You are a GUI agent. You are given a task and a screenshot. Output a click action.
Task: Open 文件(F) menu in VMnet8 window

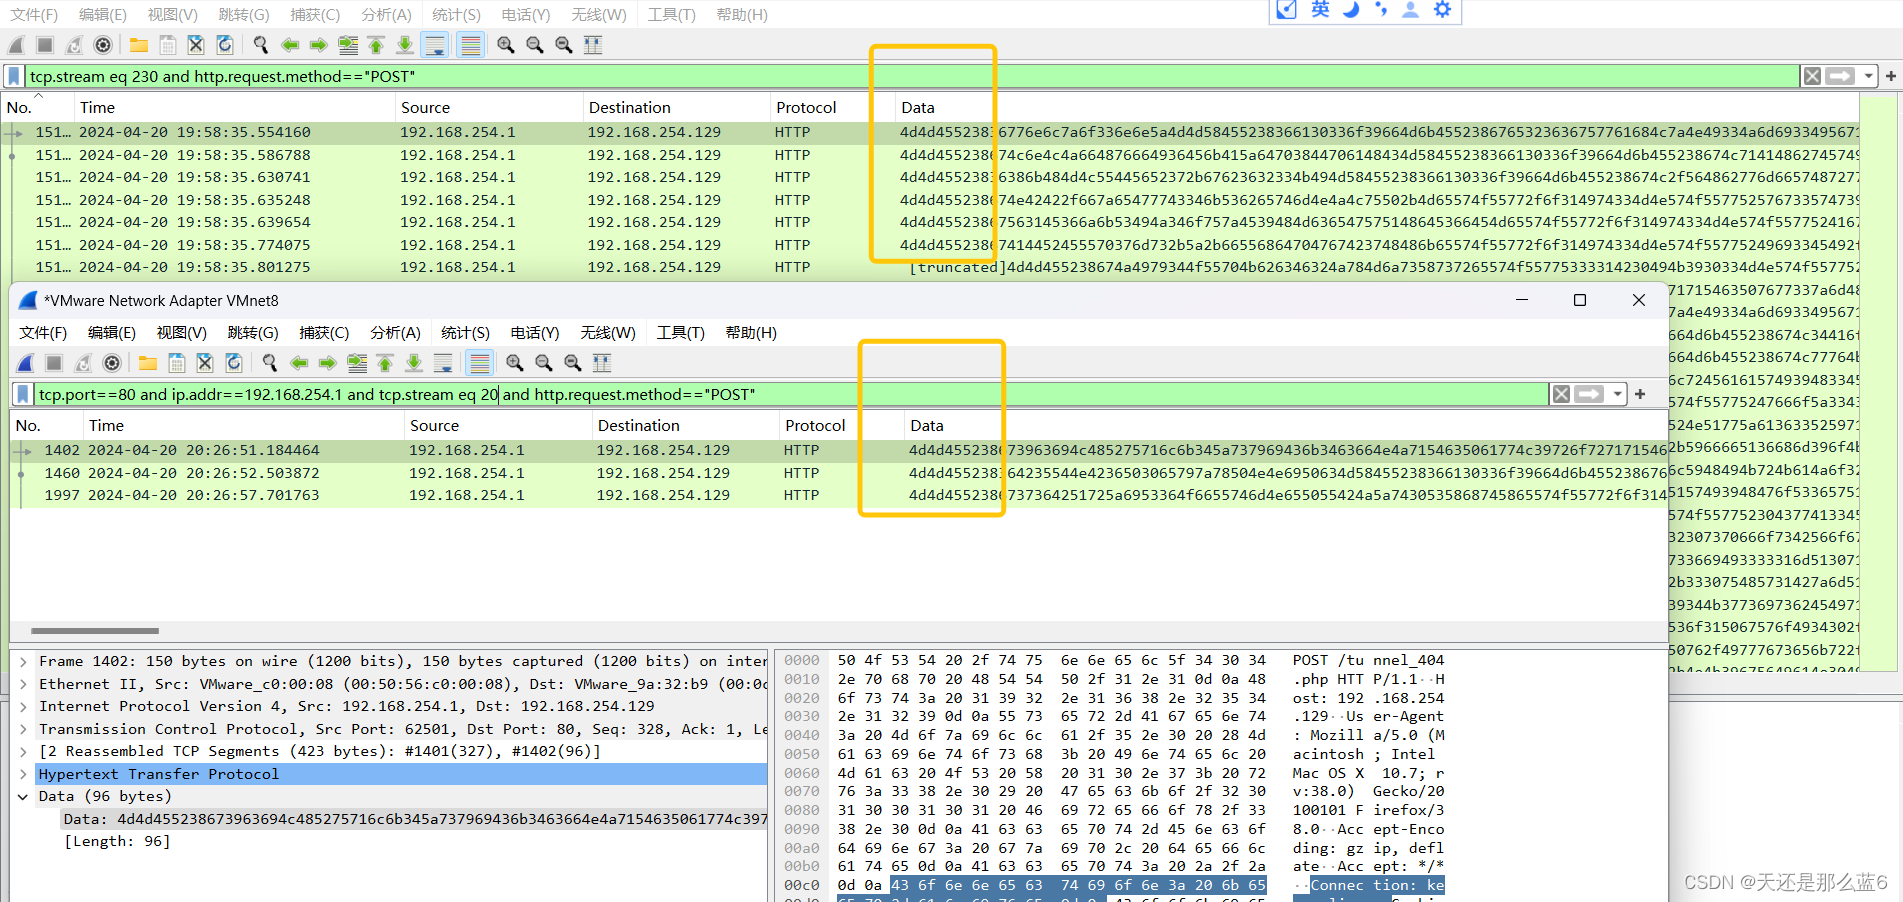pos(43,333)
